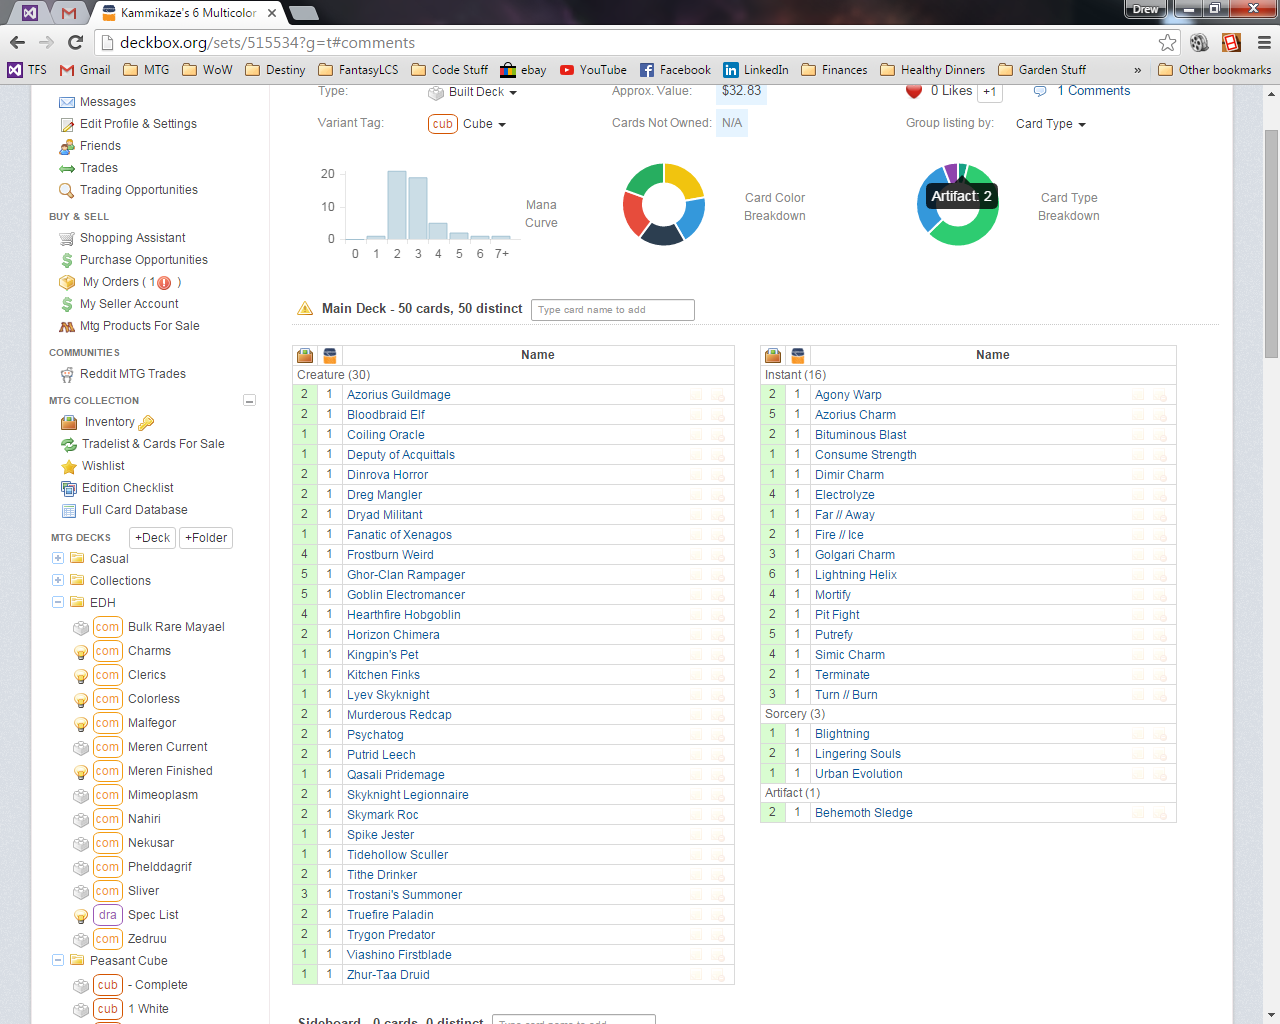Reload the page with refresh icon
The image size is (1280, 1024).
[x=75, y=42]
